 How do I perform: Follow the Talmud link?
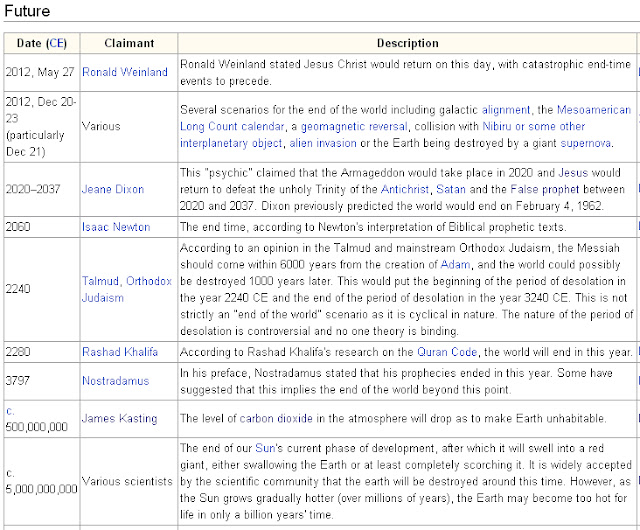100,281
